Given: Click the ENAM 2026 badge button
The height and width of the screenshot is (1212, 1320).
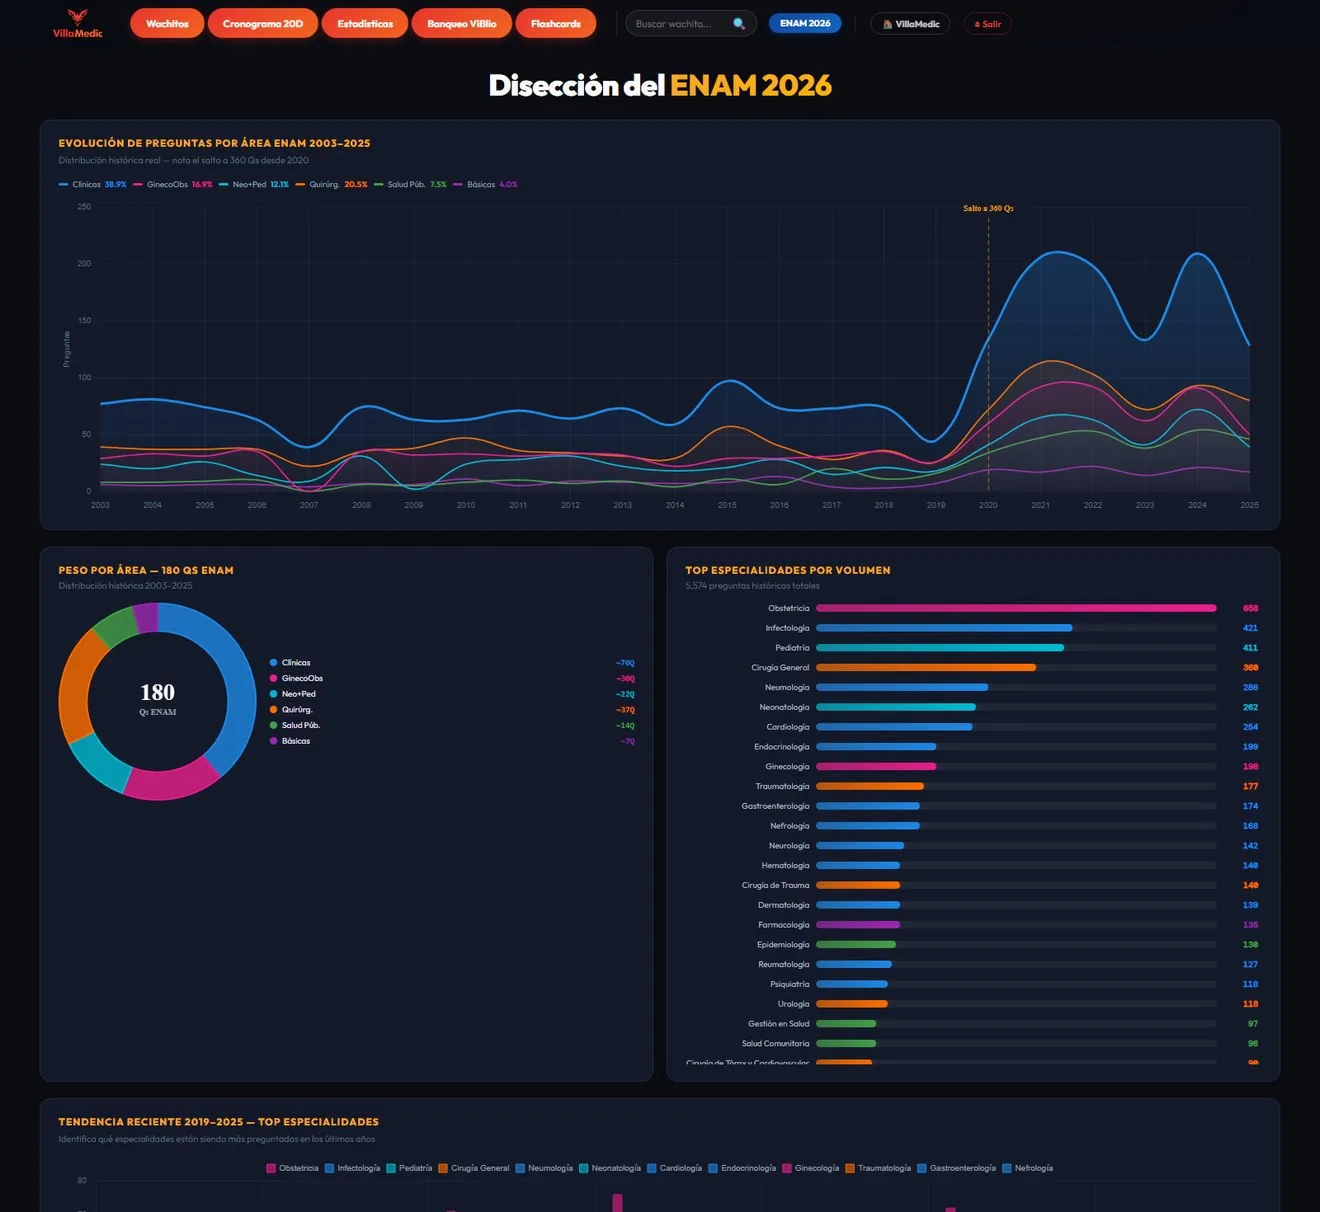Looking at the screenshot, I should (x=805, y=23).
